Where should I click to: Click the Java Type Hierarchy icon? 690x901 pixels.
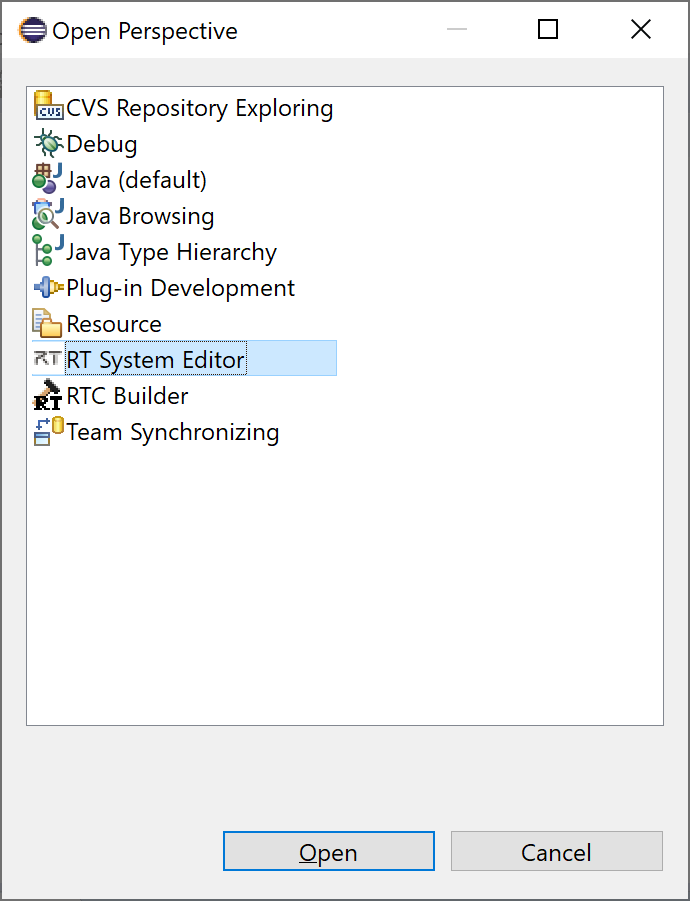(x=48, y=252)
